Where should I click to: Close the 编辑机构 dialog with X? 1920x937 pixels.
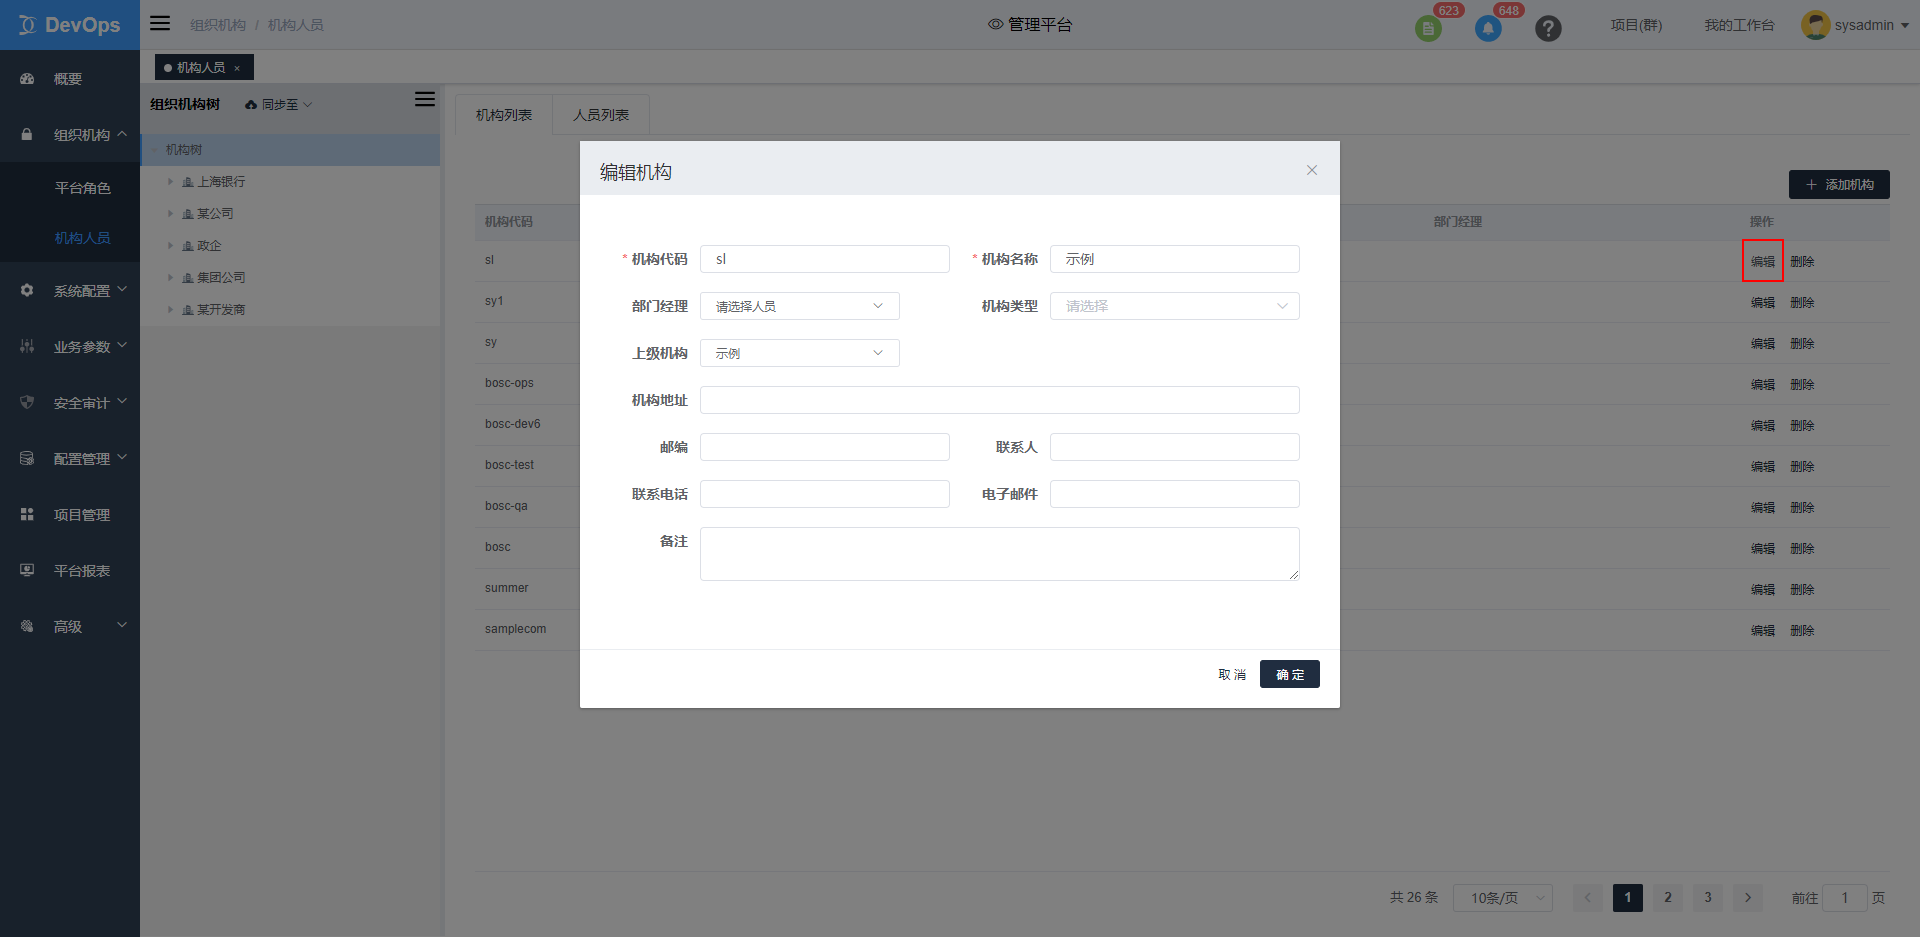pyautogui.click(x=1312, y=170)
